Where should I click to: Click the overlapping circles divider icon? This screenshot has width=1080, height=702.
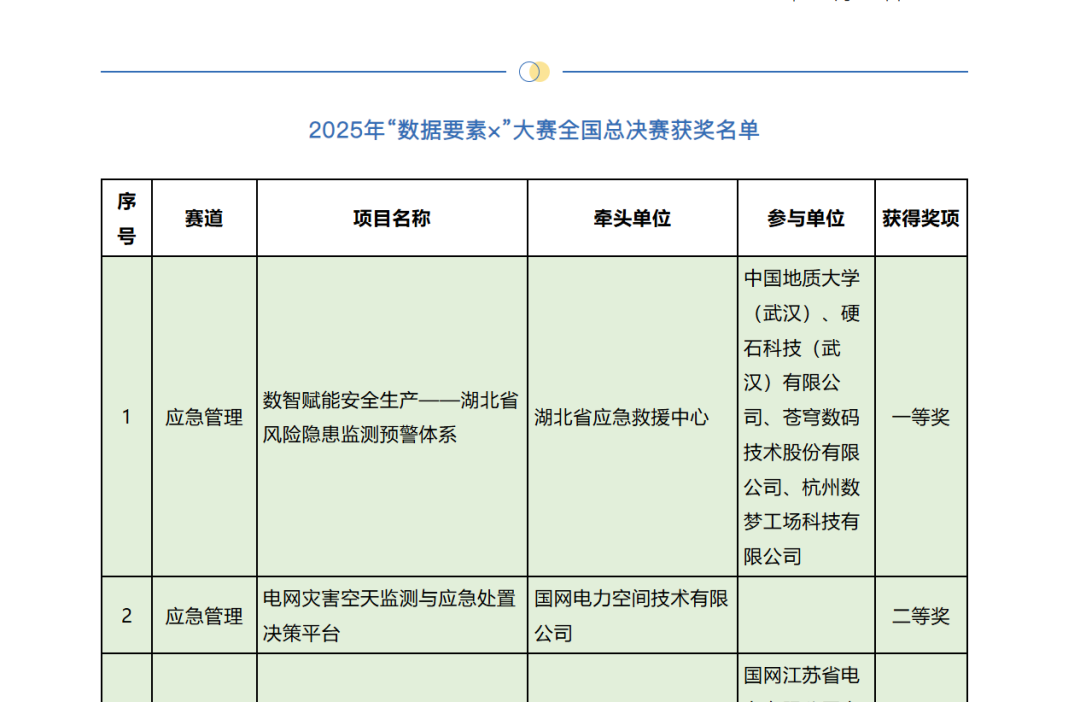(534, 71)
